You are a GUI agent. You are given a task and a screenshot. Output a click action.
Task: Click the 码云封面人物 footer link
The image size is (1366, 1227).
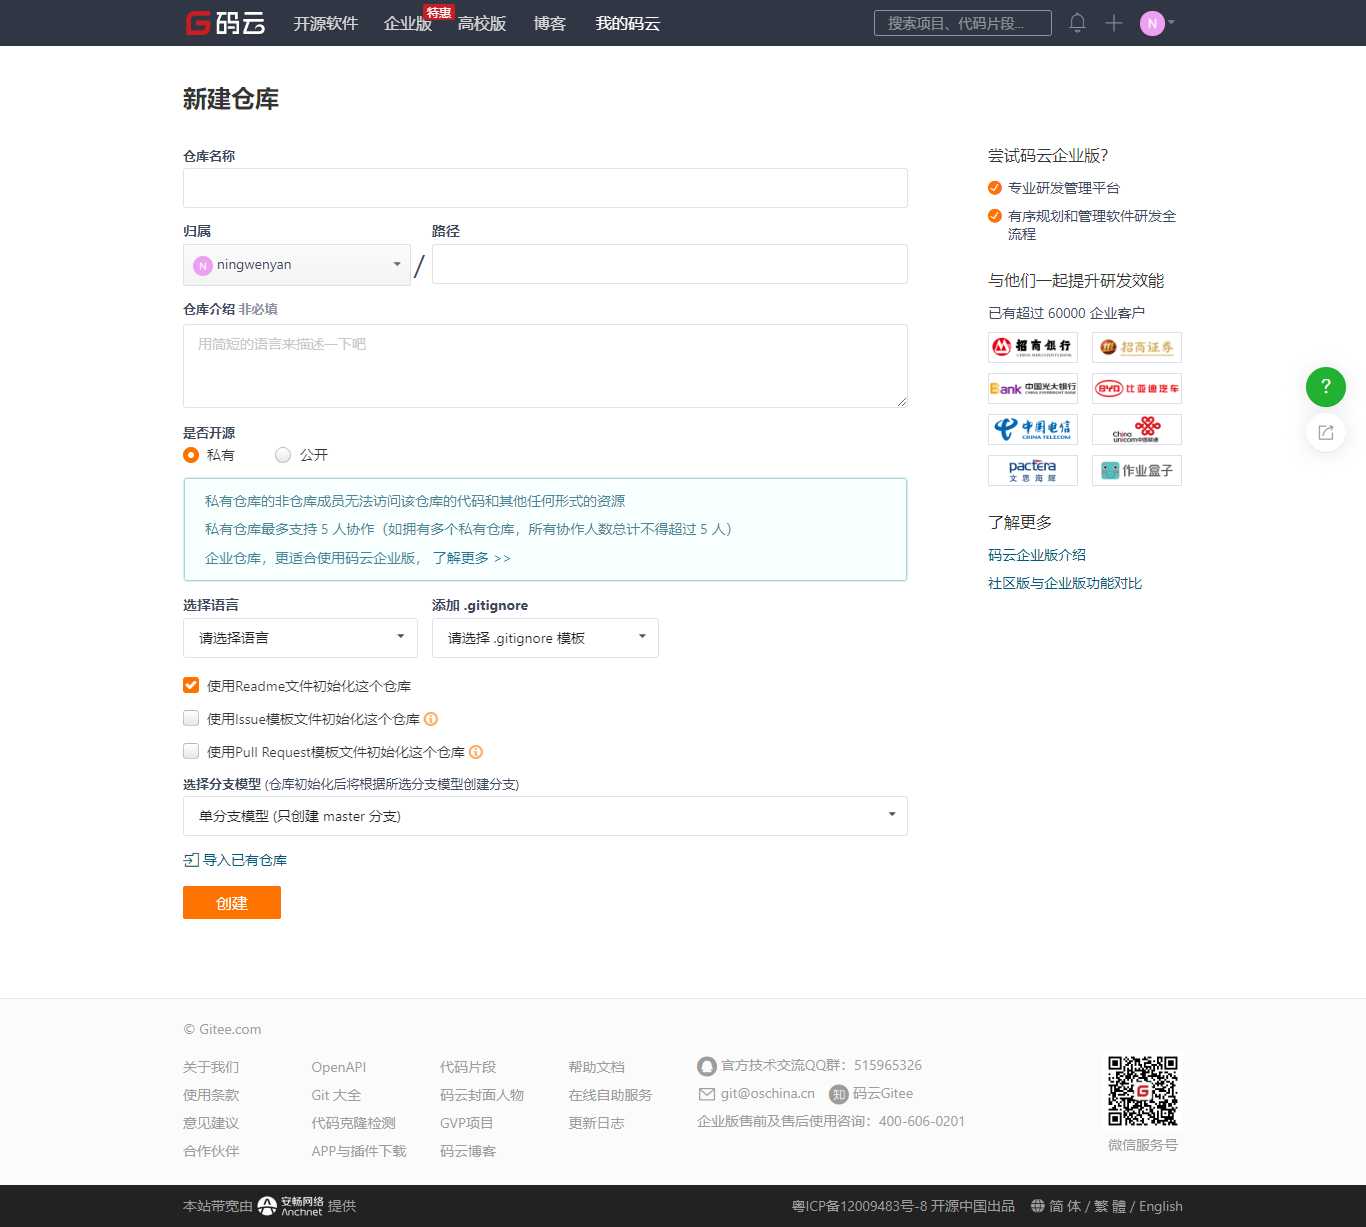click(x=482, y=1095)
